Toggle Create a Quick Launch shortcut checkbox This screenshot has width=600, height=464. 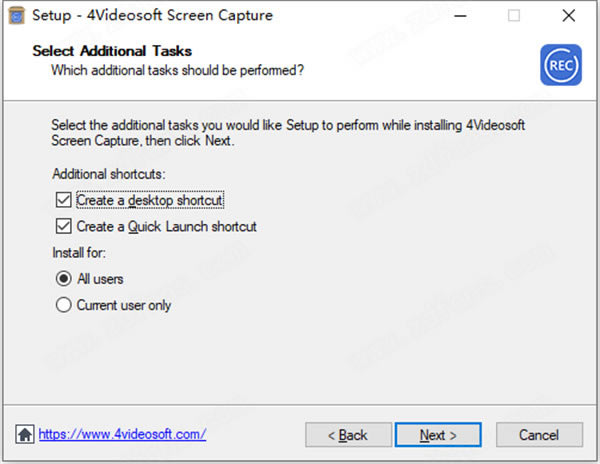tap(63, 226)
